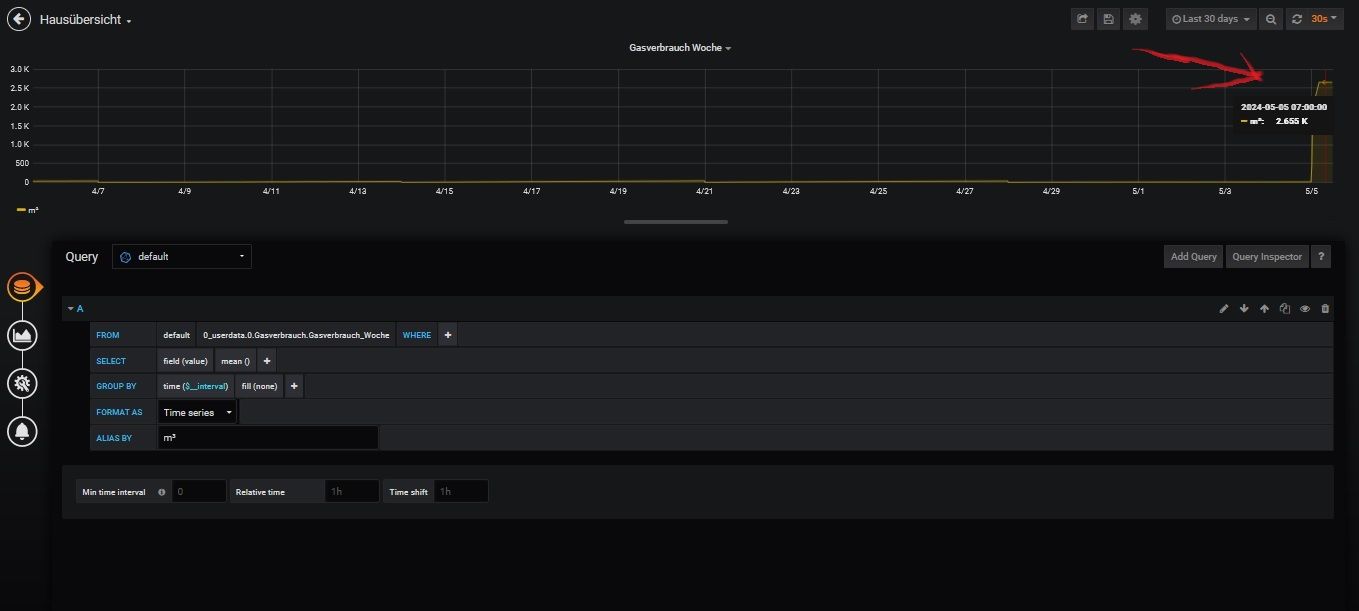This screenshot has width=1359, height=611.
Task: Click the help question mark button
Action: click(x=1321, y=257)
